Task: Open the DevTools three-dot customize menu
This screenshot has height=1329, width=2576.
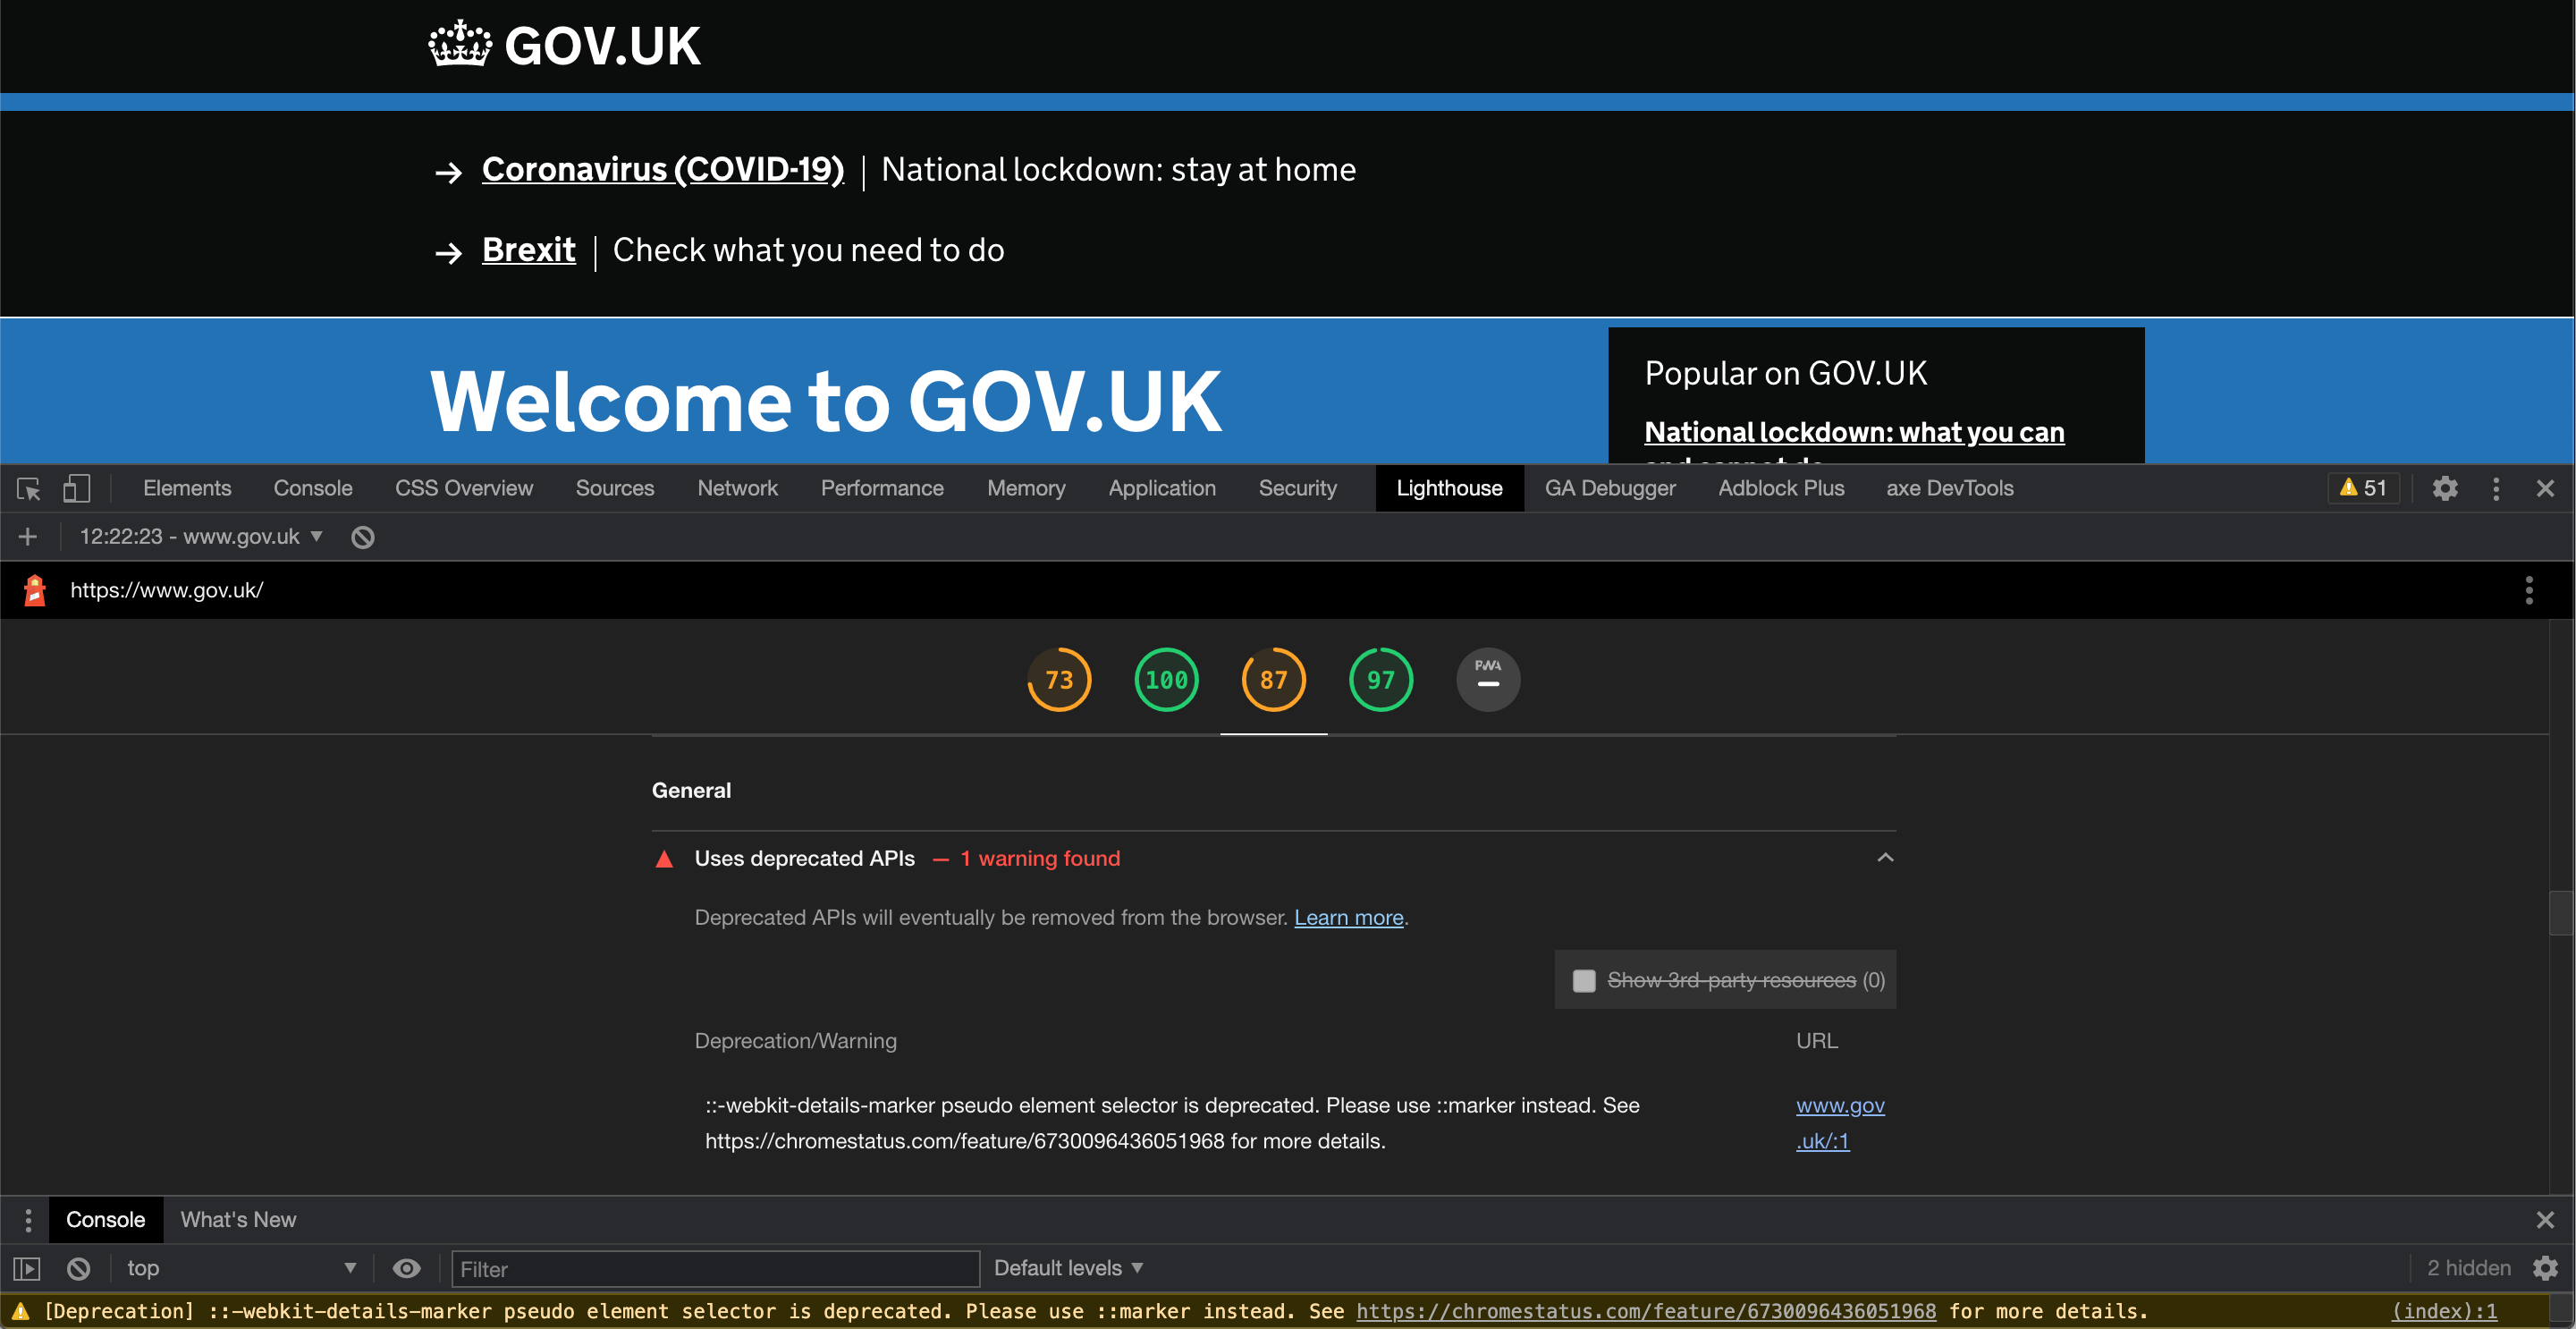Action: coord(2496,488)
